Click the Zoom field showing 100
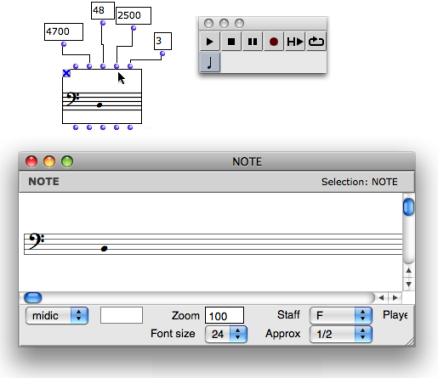Screen dimensions: 438x378 [224, 315]
